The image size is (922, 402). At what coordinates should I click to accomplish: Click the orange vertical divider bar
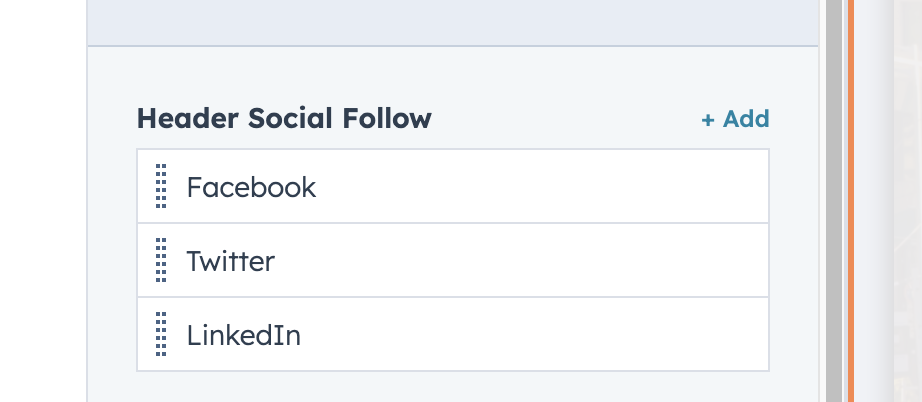tap(851, 200)
